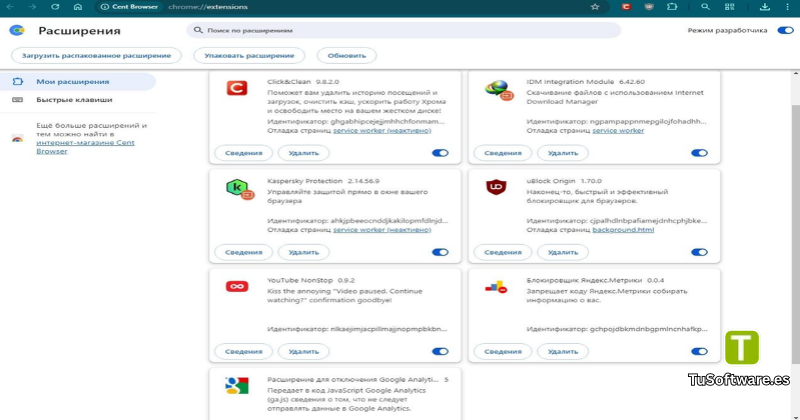Remove Click&Clean with Удалить

coord(303,153)
